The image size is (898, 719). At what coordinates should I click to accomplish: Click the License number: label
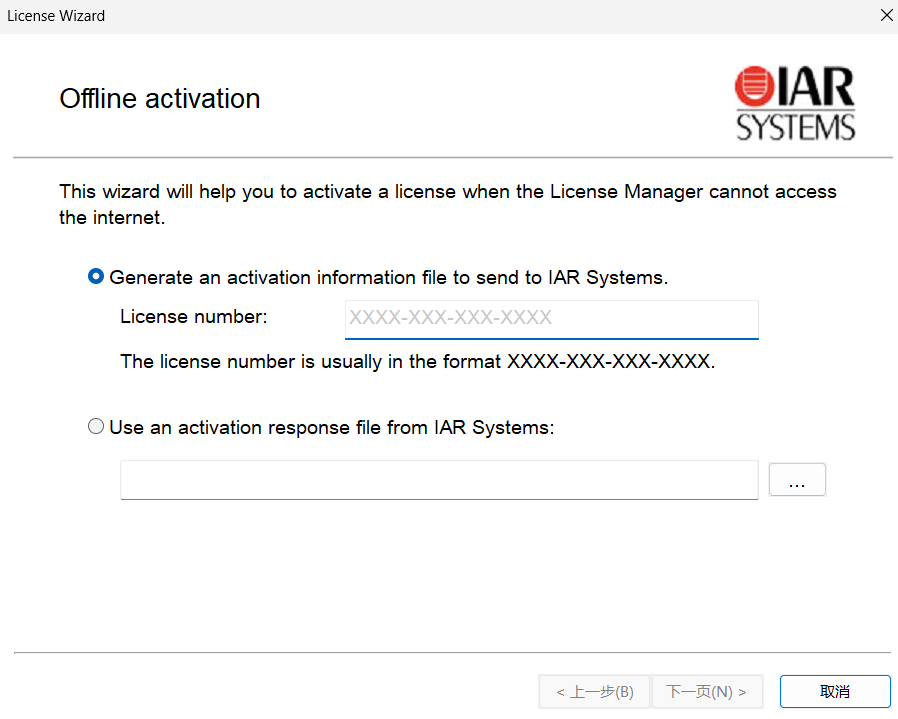(x=194, y=316)
